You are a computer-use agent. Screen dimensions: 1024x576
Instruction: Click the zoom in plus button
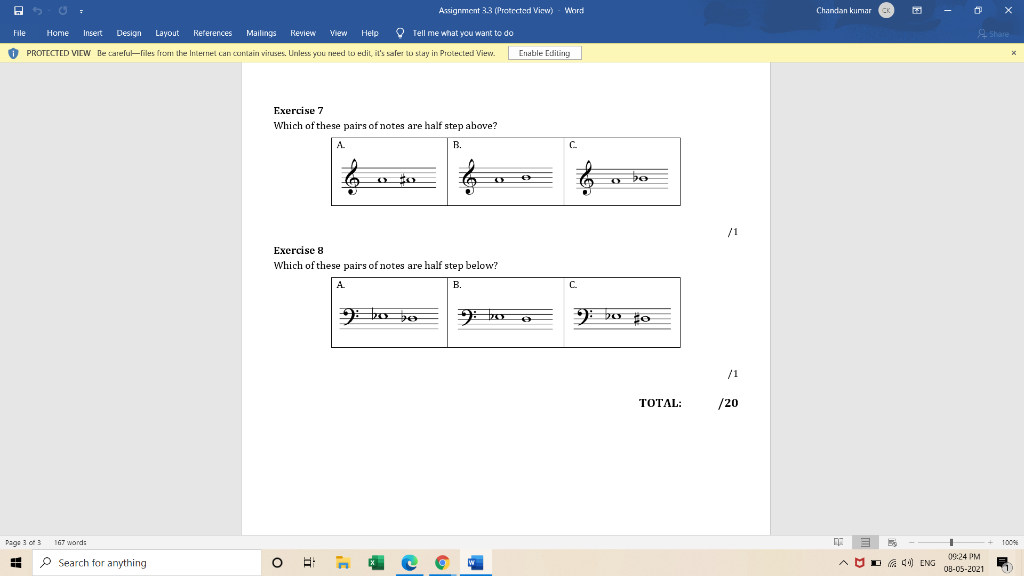(990, 543)
